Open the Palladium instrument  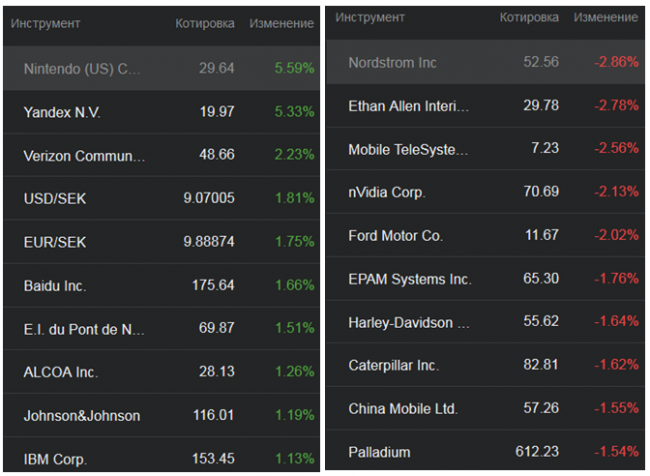click(x=378, y=453)
